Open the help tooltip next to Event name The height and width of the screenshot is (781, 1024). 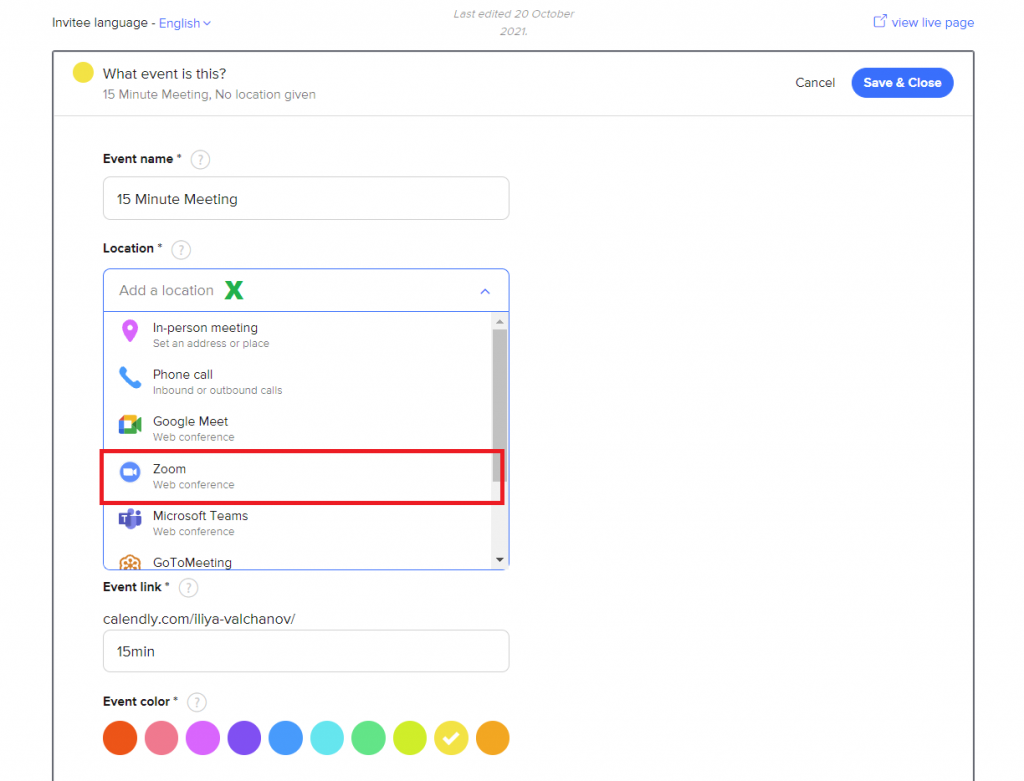point(200,159)
